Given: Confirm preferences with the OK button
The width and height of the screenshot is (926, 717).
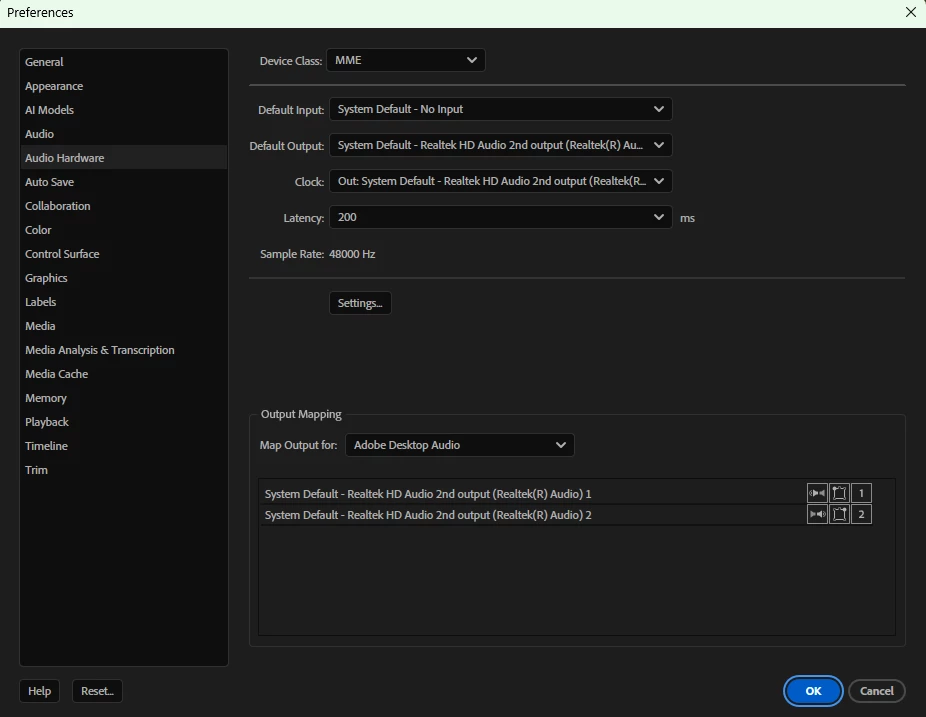Looking at the screenshot, I should 813,691.
